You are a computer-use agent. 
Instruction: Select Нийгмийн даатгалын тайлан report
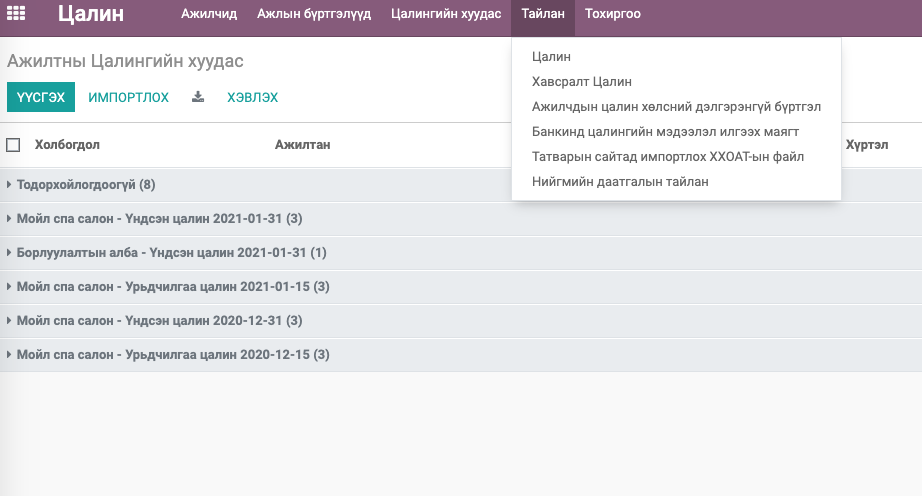(620, 182)
